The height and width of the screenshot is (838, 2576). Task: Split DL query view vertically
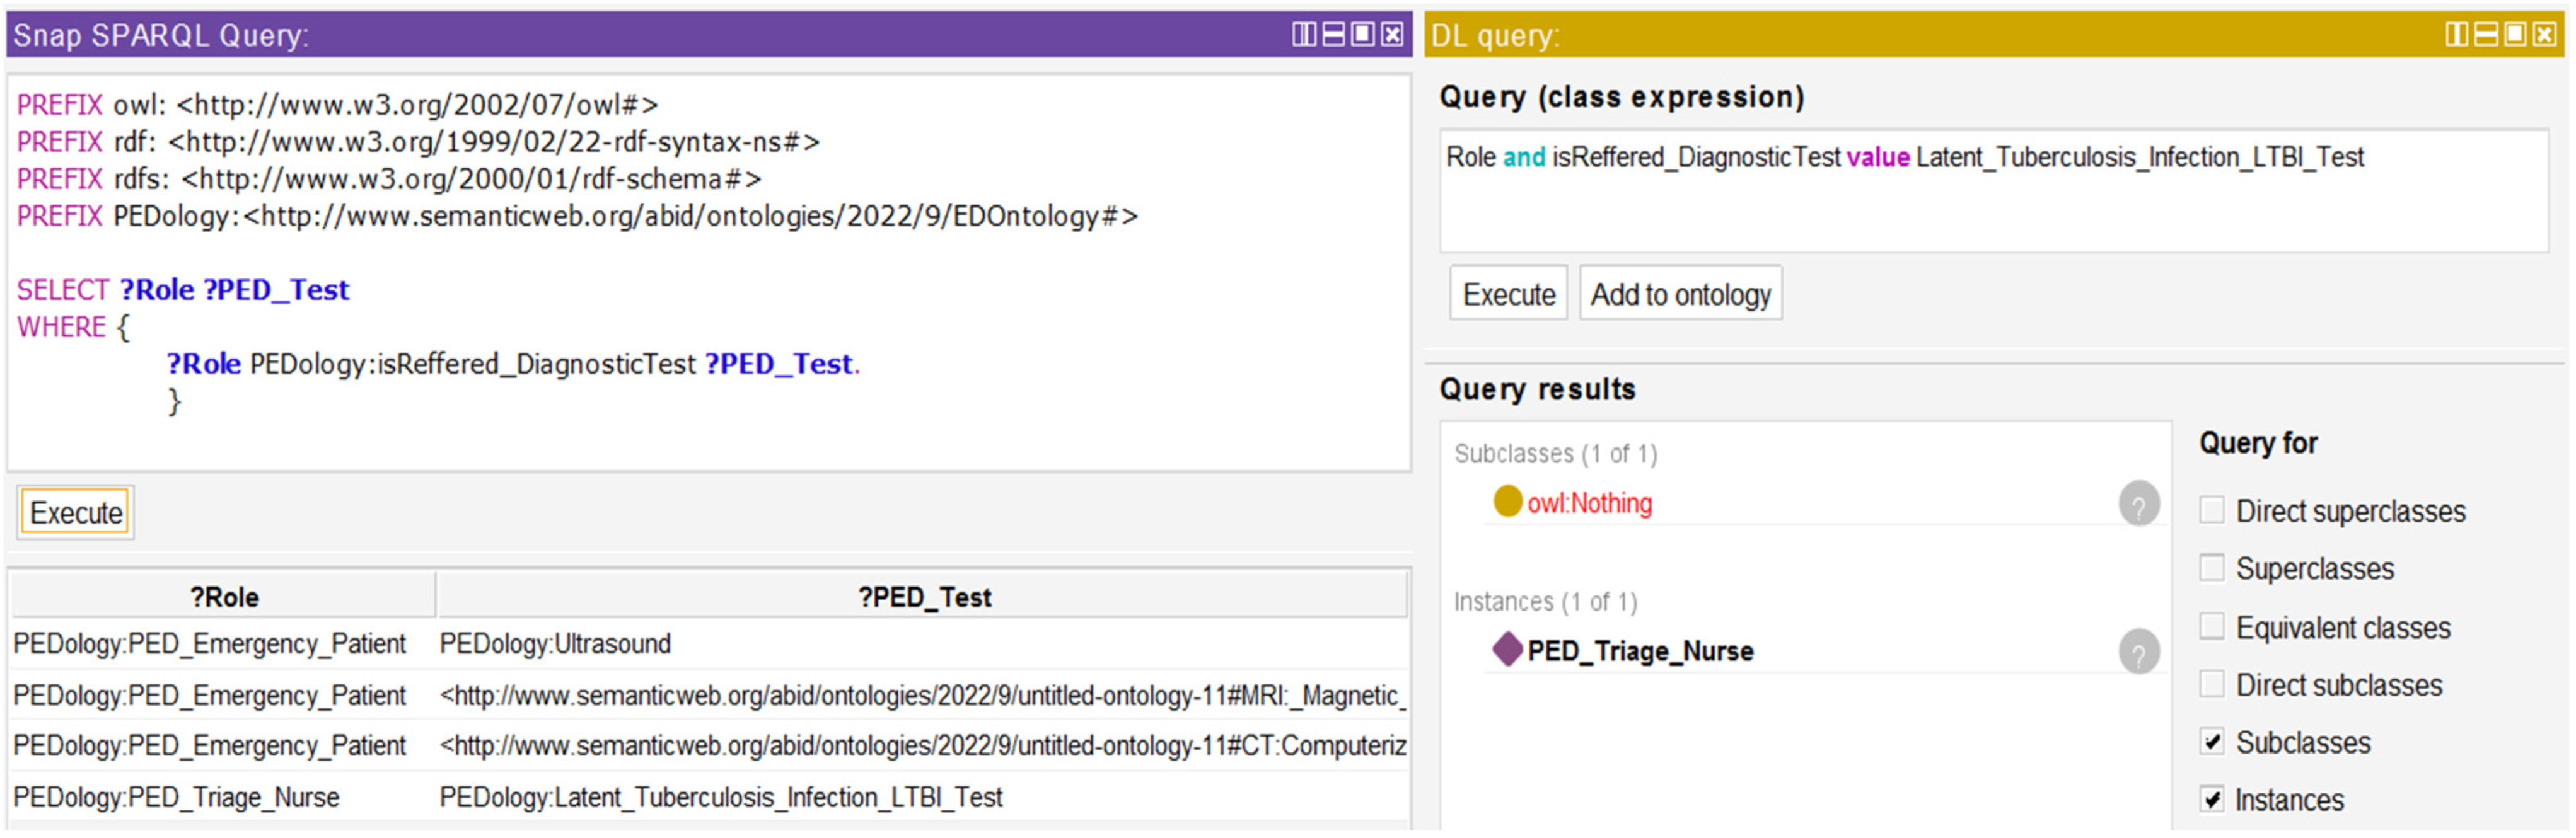[x=2456, y=35]
